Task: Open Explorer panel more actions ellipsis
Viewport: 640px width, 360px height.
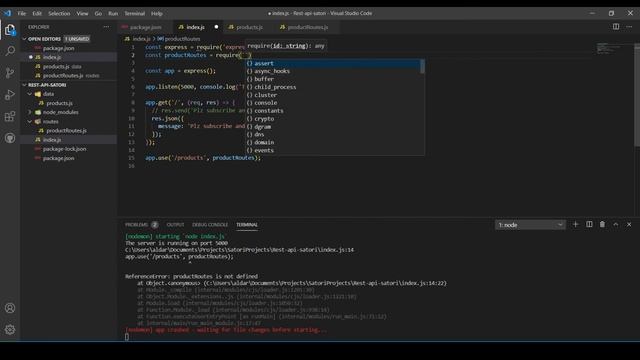Action: coord(106,27)
